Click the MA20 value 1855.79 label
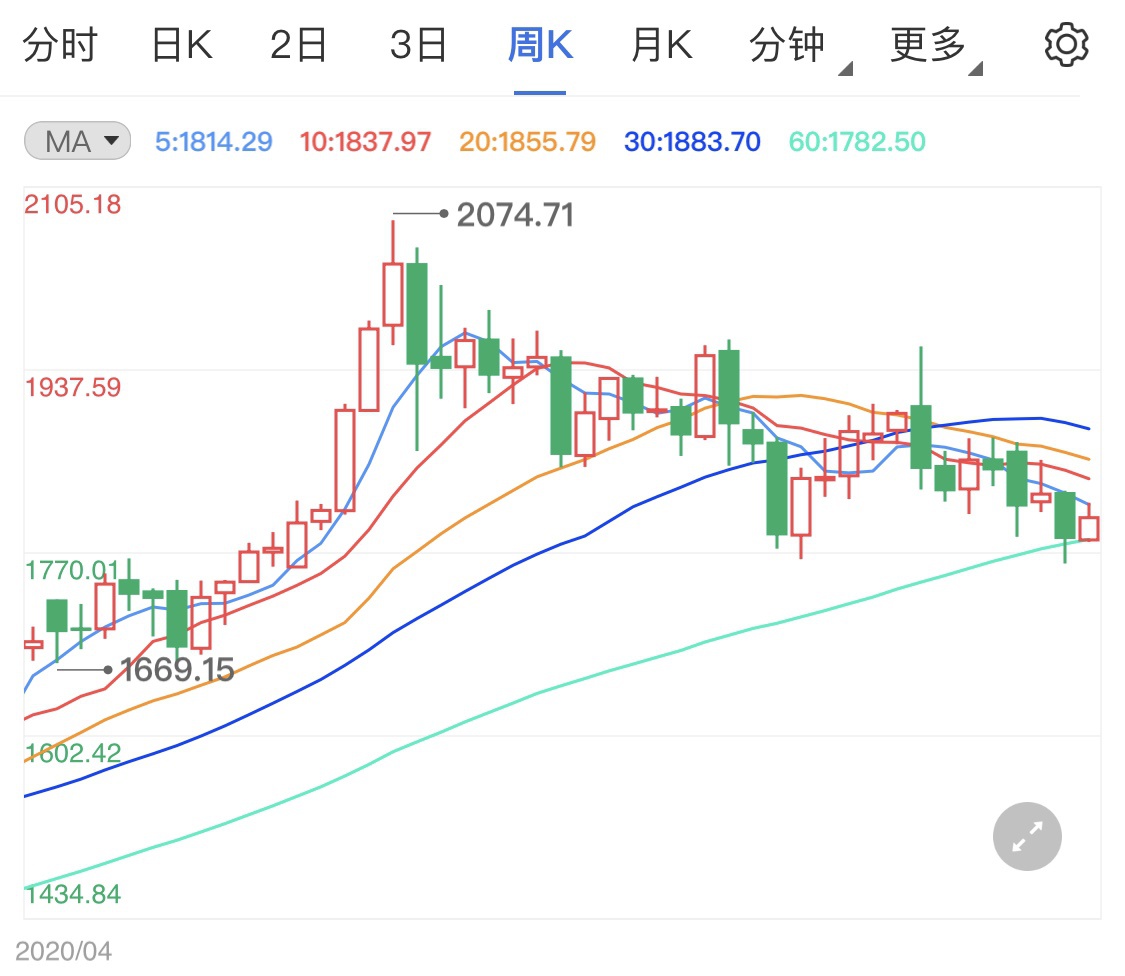 click(x=528, y=142)
